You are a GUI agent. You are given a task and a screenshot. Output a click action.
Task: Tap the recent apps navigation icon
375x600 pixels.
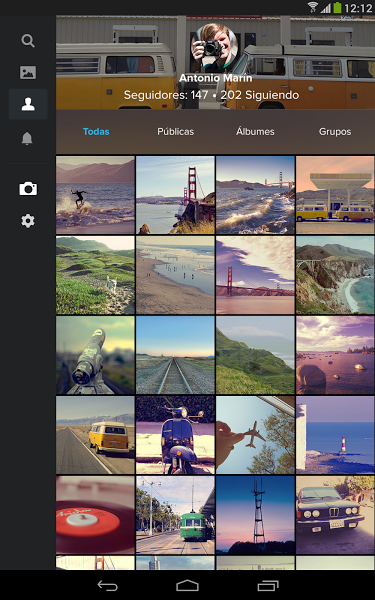pyautogui.click(x=268, y=585)
